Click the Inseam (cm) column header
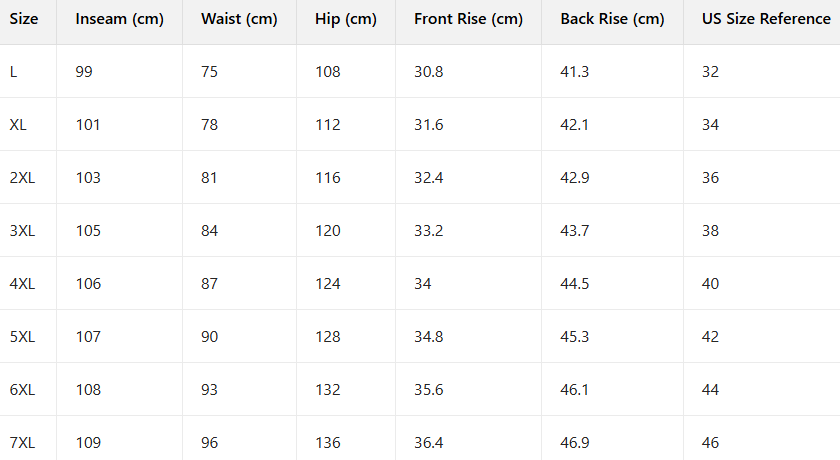 [119, 19]
